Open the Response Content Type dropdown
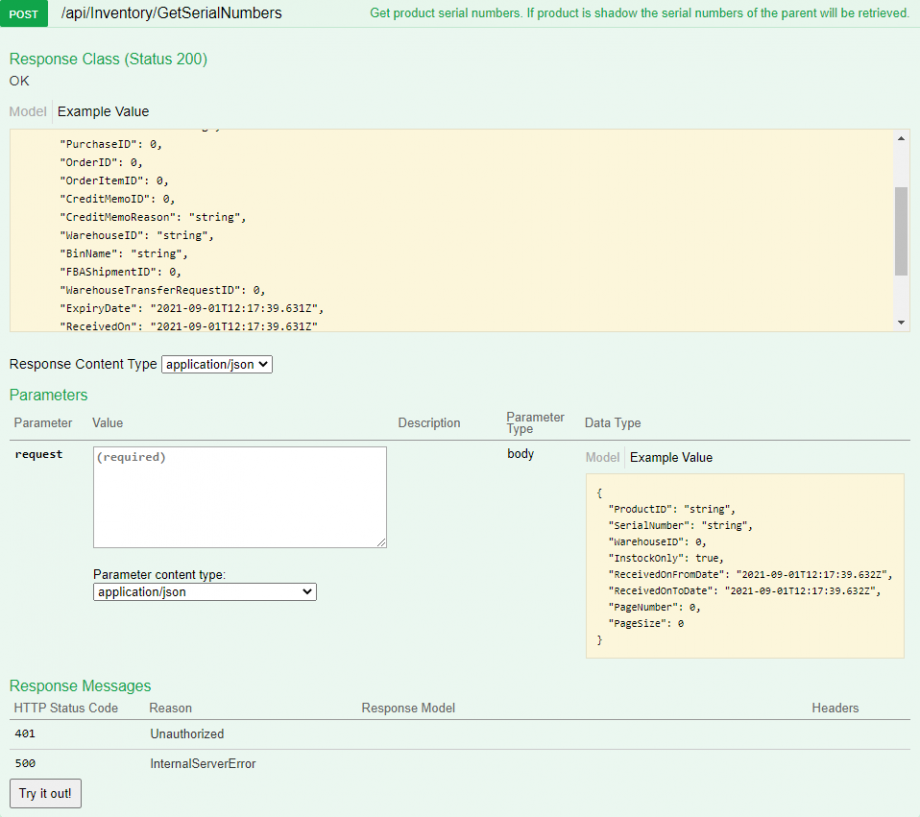Screen dimensions: 920x817 [216, 364]
